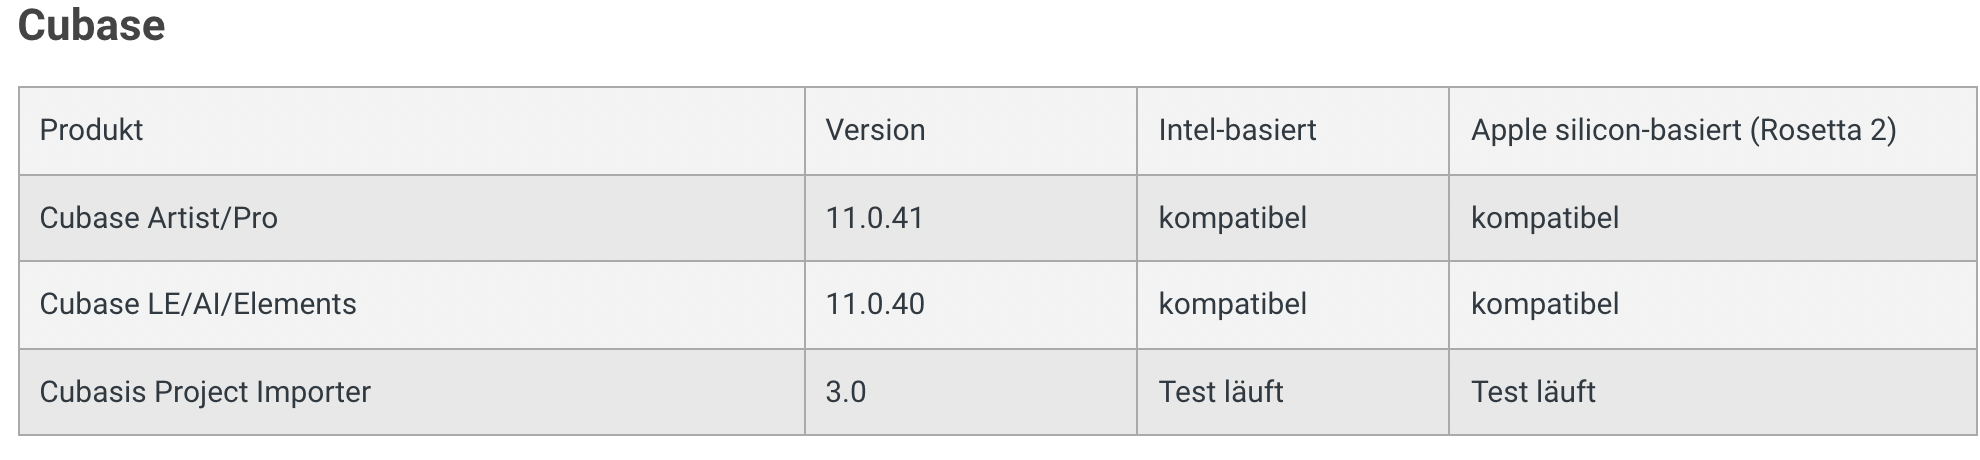
Task: Select the Cubasis Project Importer cell
Action: (205, 392)
